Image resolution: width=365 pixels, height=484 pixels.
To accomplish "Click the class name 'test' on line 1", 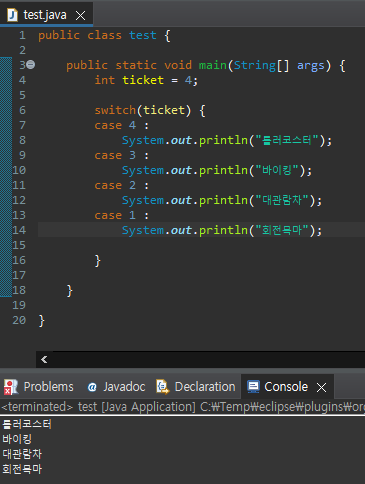I will point(143,35).
